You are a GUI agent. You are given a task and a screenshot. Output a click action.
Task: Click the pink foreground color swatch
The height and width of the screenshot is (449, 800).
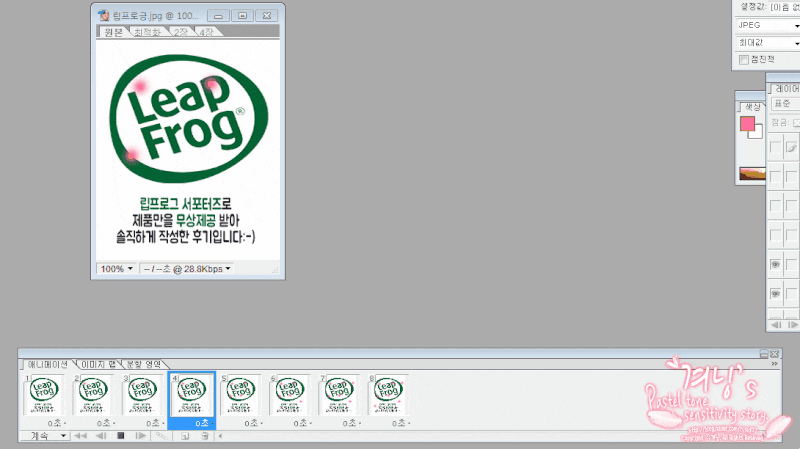pos(747,123)
